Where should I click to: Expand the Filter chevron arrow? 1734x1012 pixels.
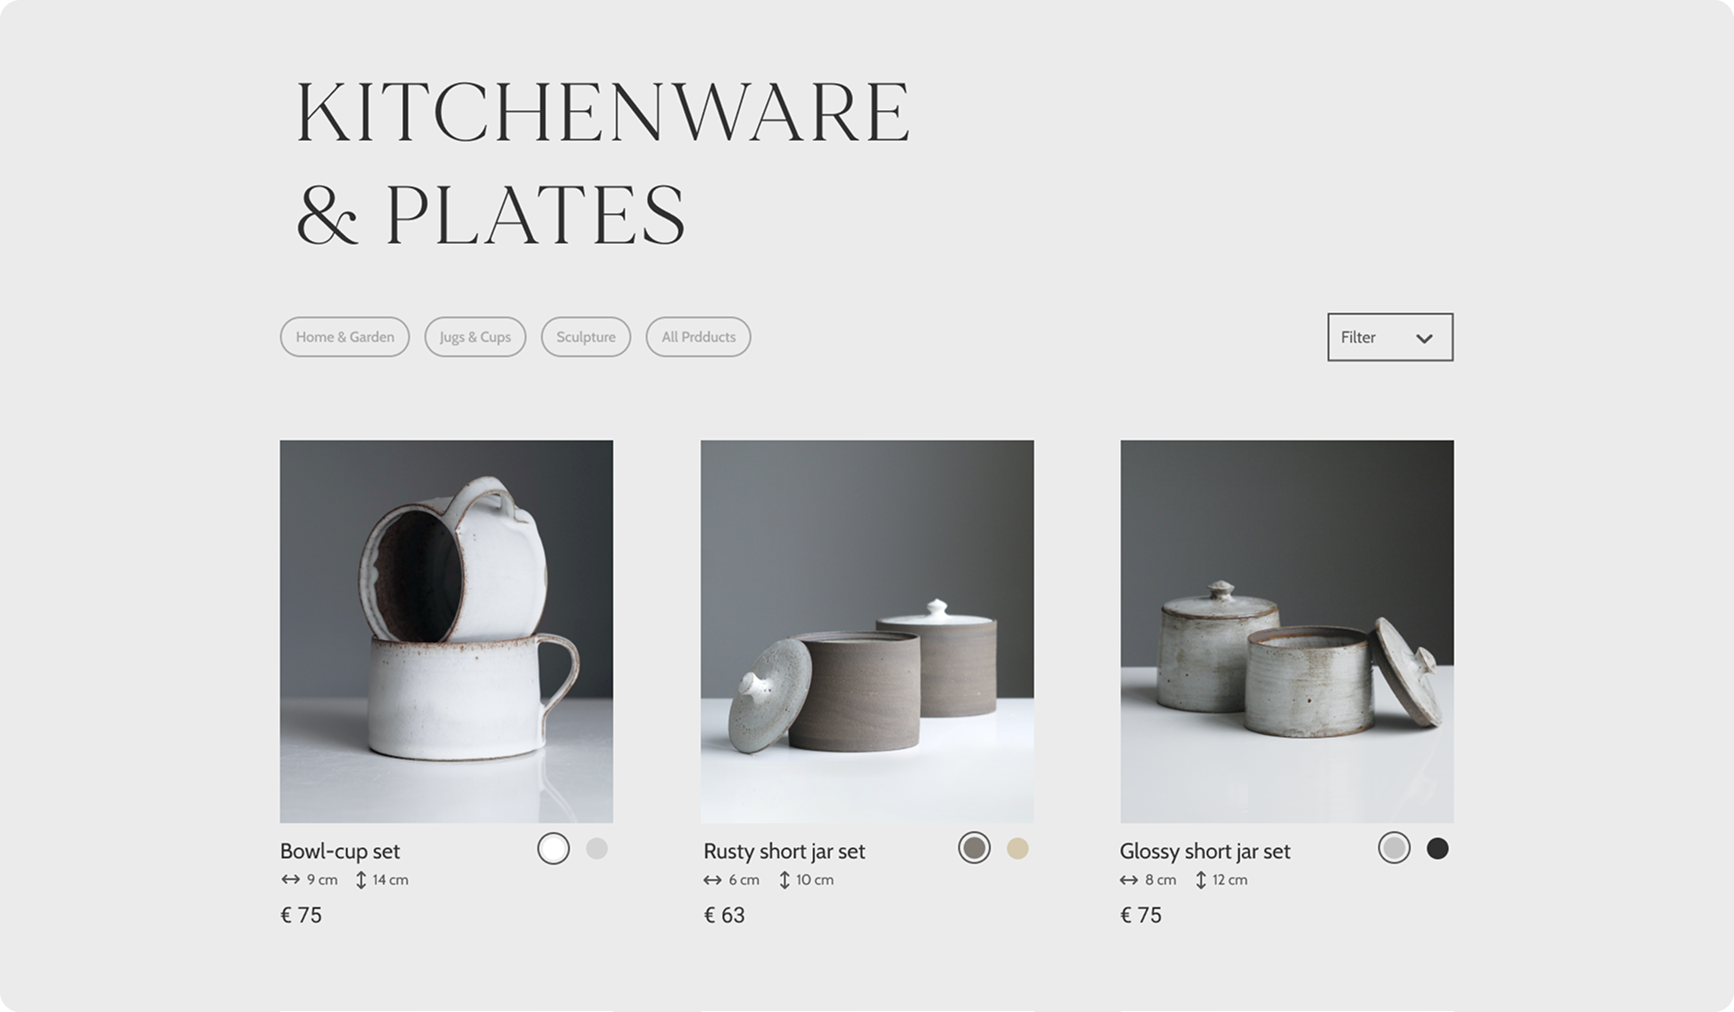[1424, 338]
